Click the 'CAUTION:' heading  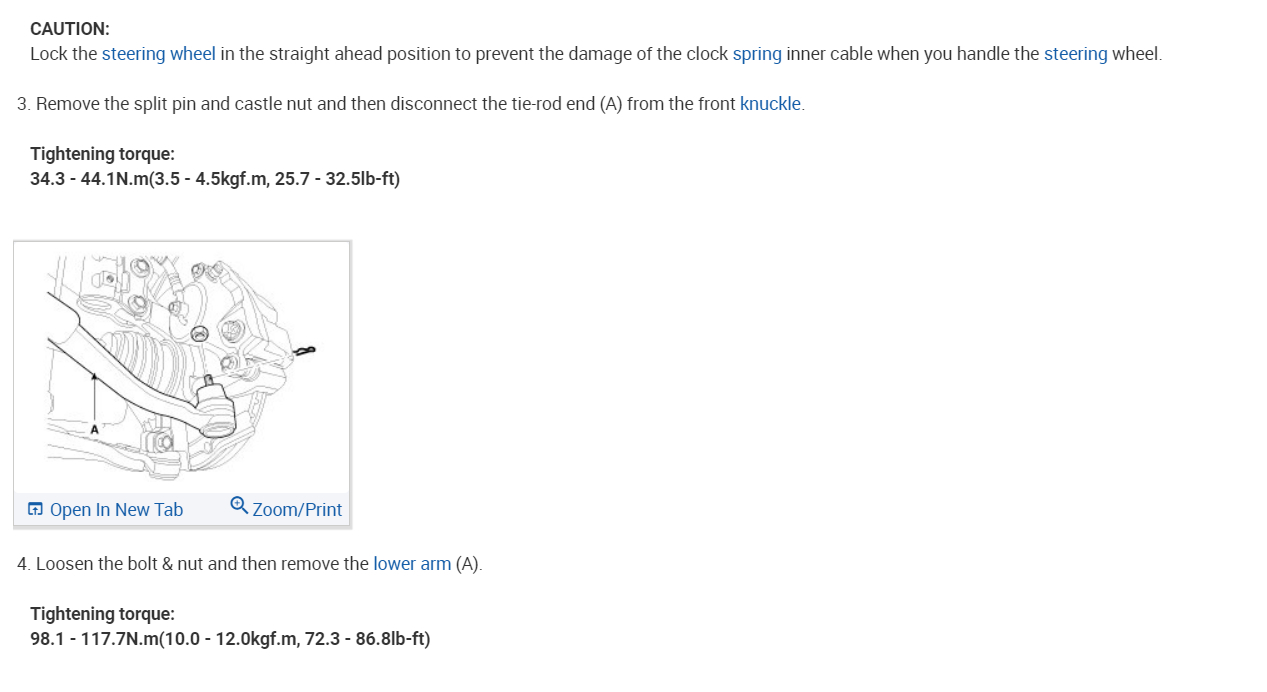coord(70,29)
